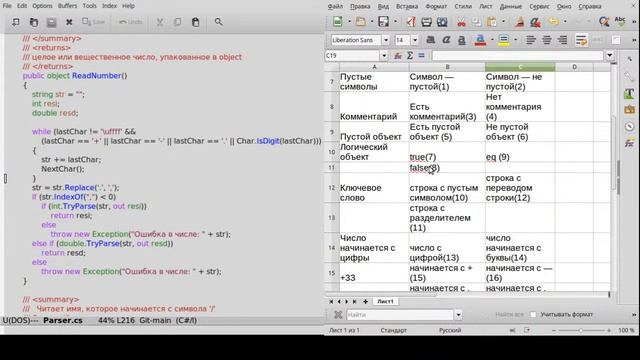Select column D header in Calc
This screenshot has height=360, width=640.
point(574,67)
